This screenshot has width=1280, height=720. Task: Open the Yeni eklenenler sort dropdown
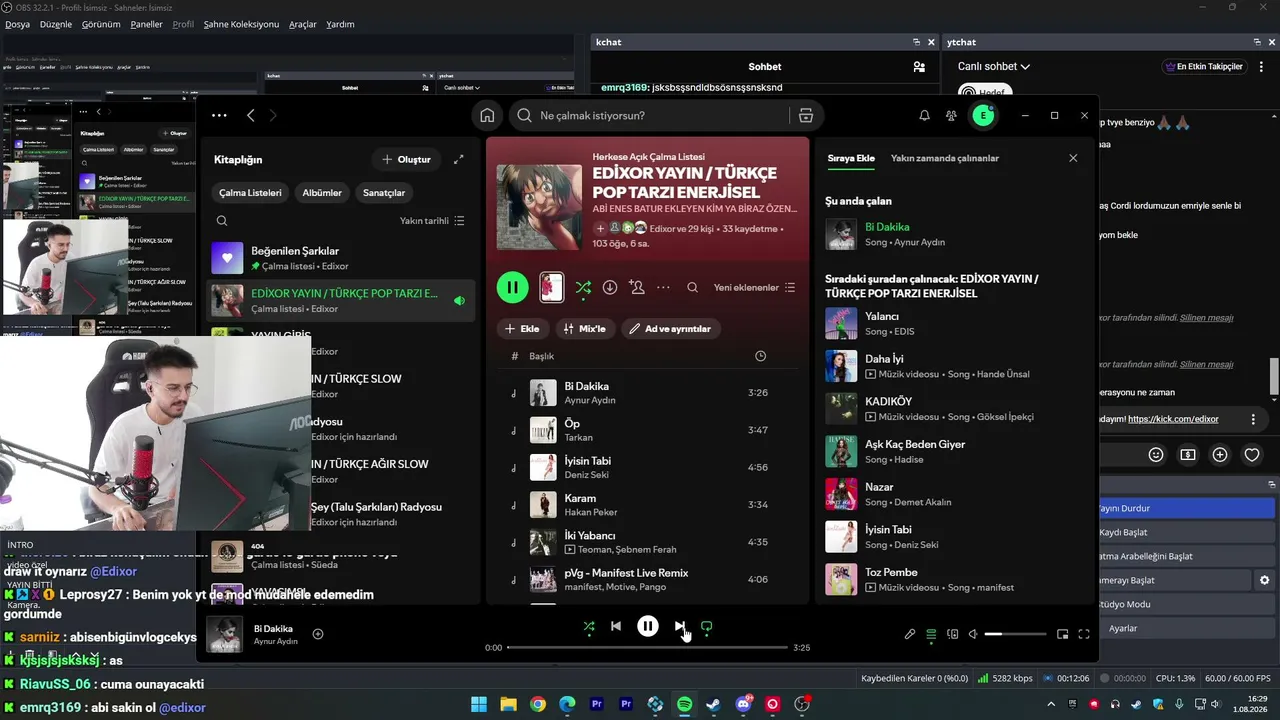(754, 288)
